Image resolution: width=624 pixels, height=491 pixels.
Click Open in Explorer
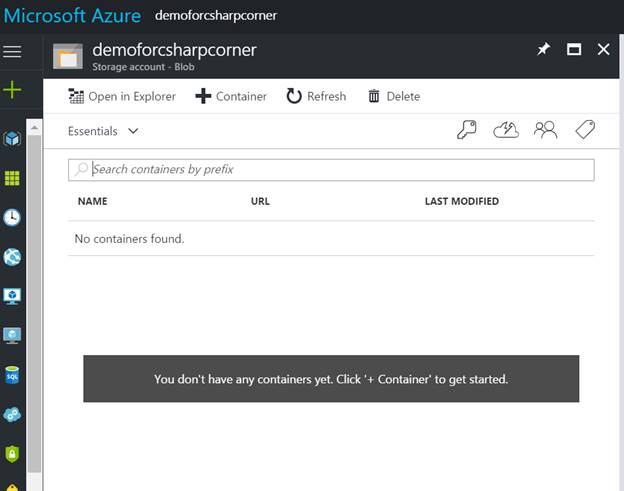pos(122,96)
